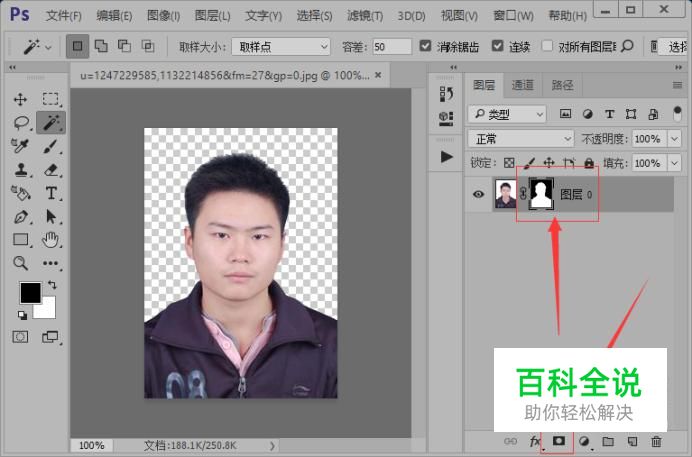Enable the 对所有图层 checkbox
This screenshot has width=692, height=457.
547,46
